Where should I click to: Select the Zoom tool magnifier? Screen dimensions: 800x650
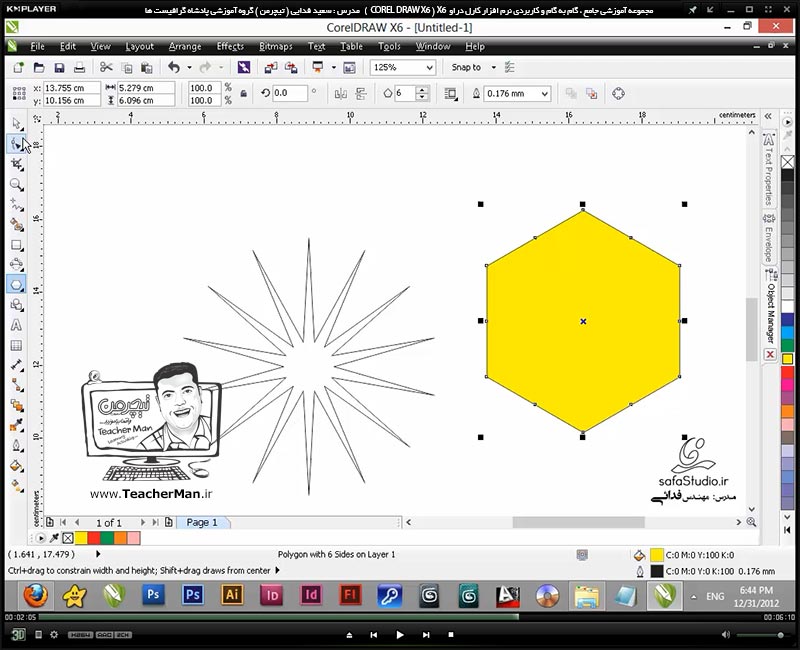point(16,185)
